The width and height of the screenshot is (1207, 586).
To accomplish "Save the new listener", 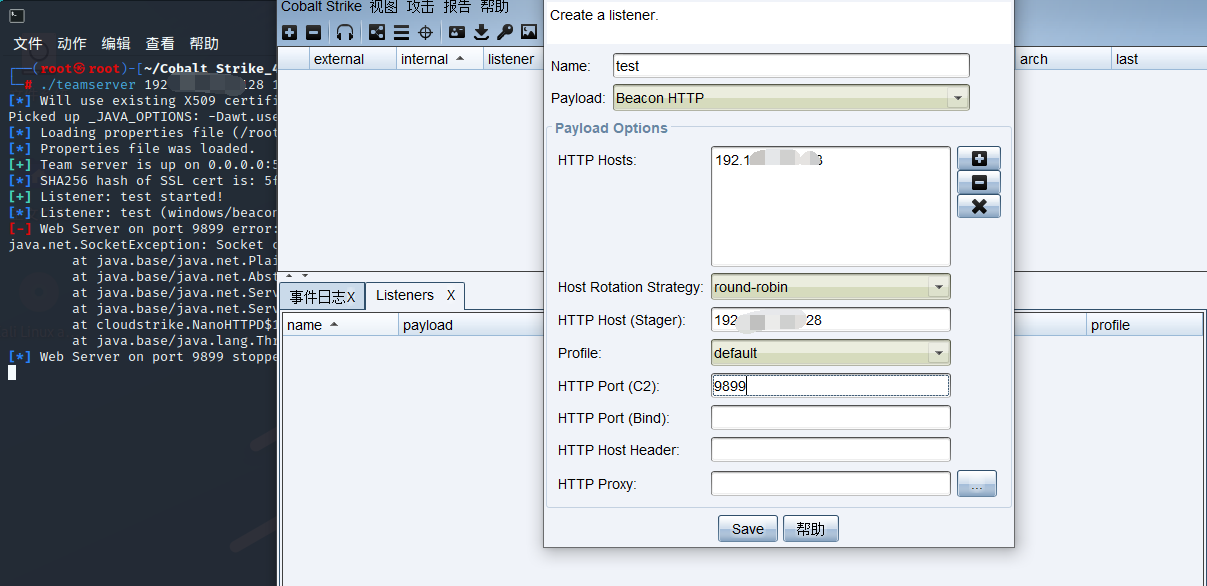I will point(748,529).
